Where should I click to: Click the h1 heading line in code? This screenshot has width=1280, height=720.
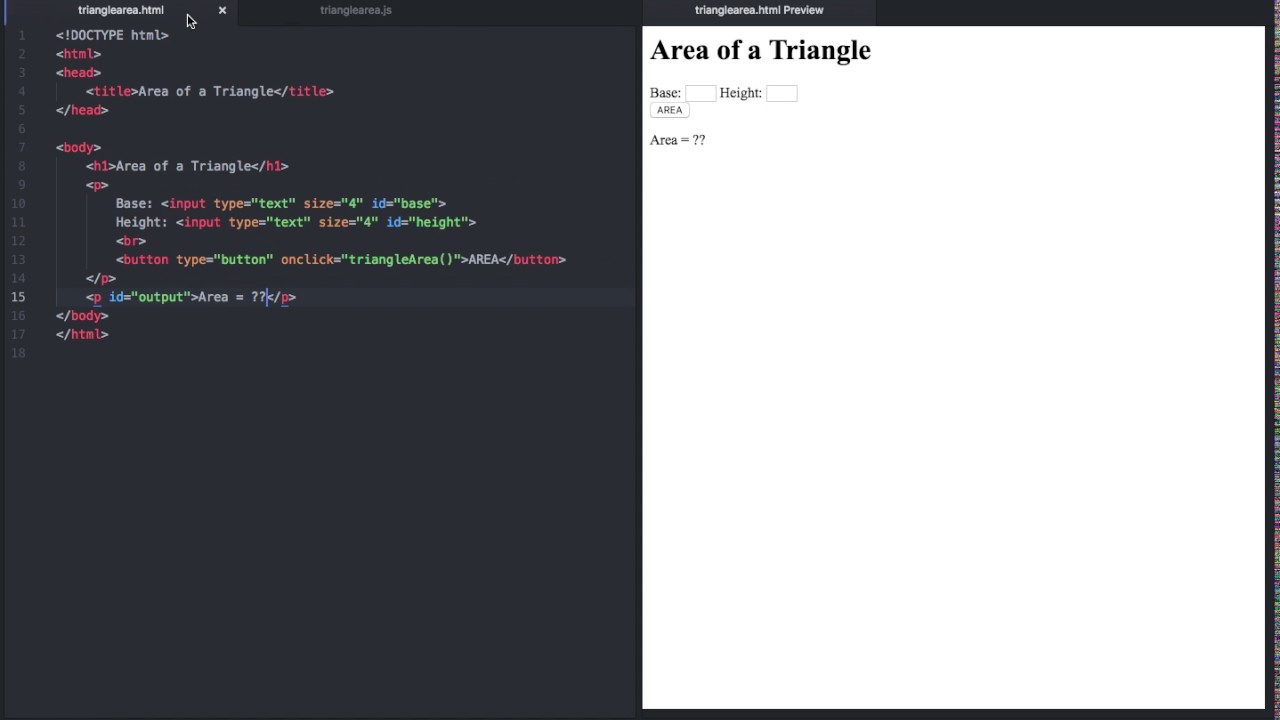(187, 166)
